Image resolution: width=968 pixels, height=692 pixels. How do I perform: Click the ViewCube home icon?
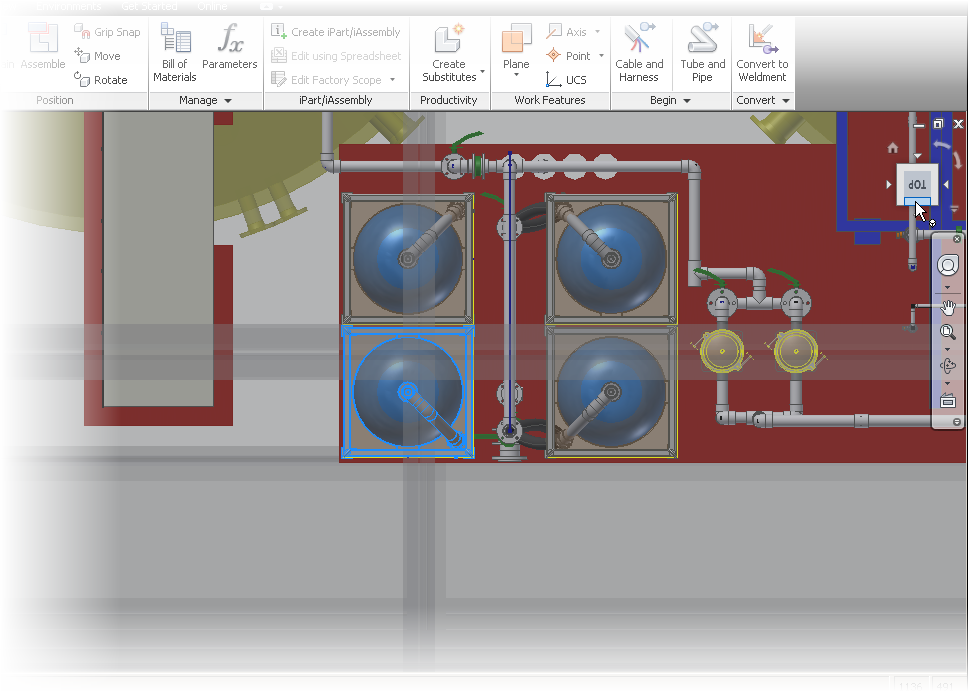[x=893, y=148]
